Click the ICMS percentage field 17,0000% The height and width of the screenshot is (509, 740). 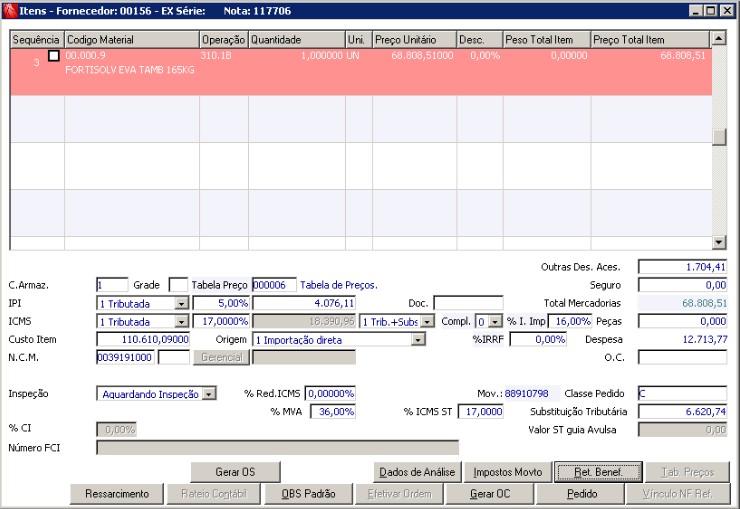click(221, 322)
